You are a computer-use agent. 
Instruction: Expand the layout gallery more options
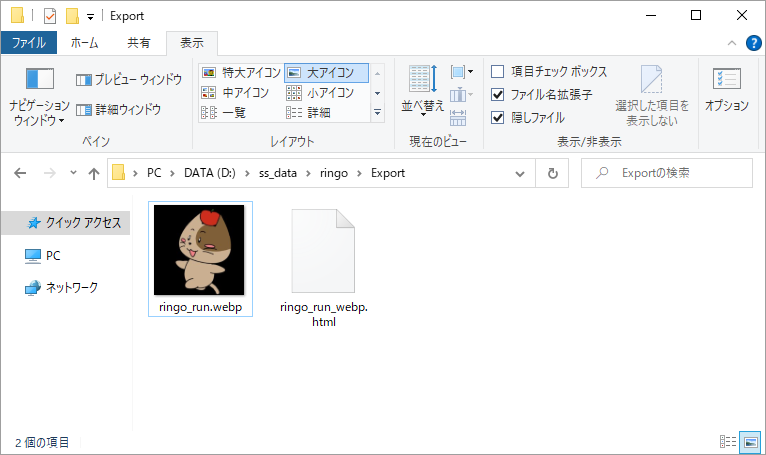tap(377, 112)
